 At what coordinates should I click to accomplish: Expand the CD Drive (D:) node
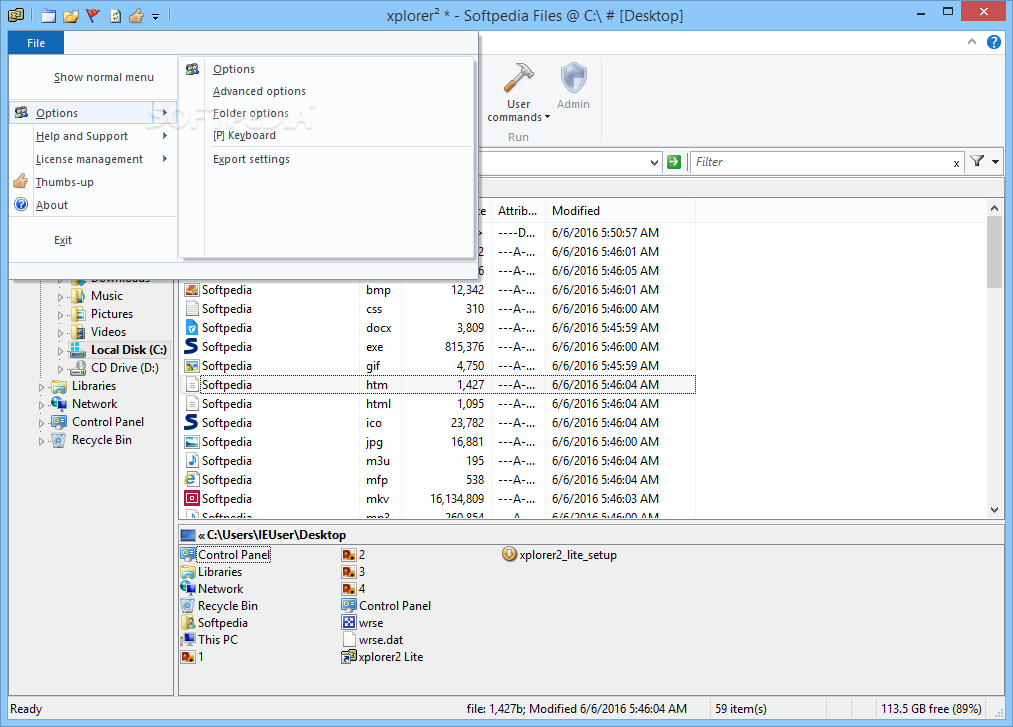point(61,370)
